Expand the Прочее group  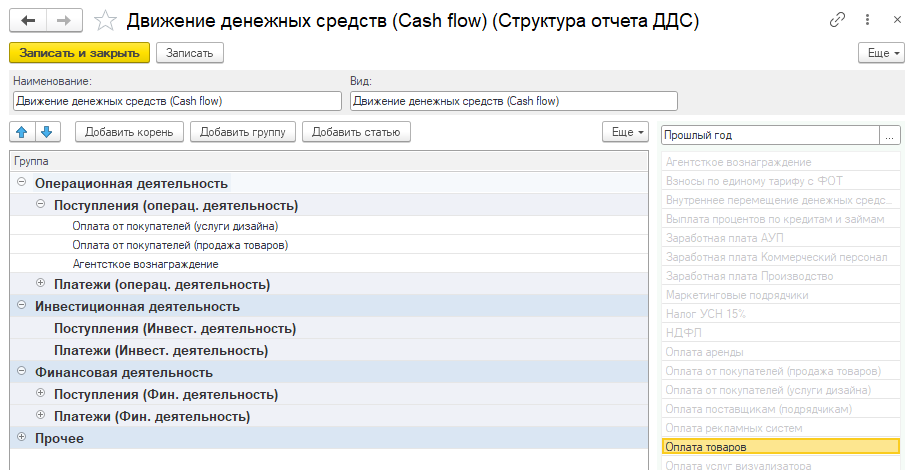pyautogui.click(x=22, y=437)
